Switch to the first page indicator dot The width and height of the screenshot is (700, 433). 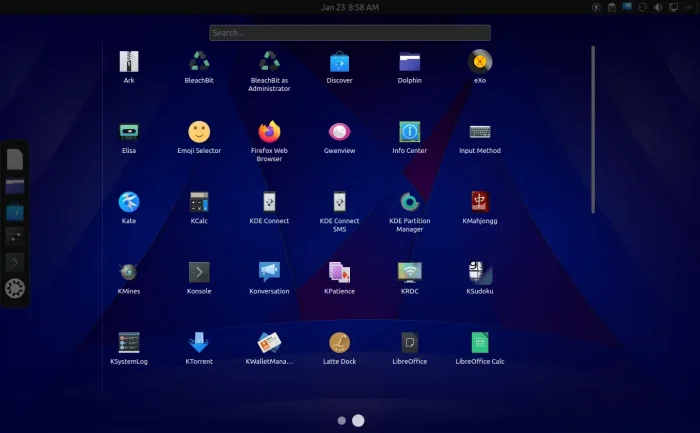point(342,421)
